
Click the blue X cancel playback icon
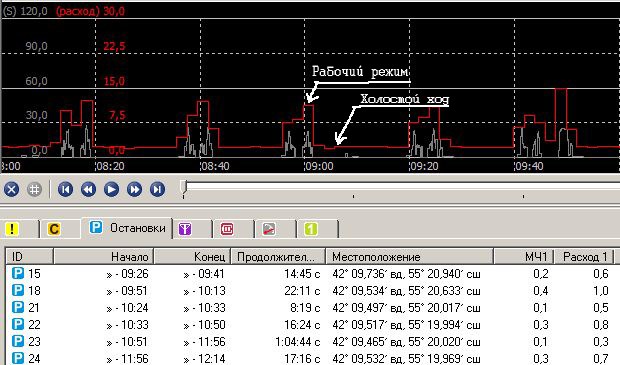coord(11,189)
